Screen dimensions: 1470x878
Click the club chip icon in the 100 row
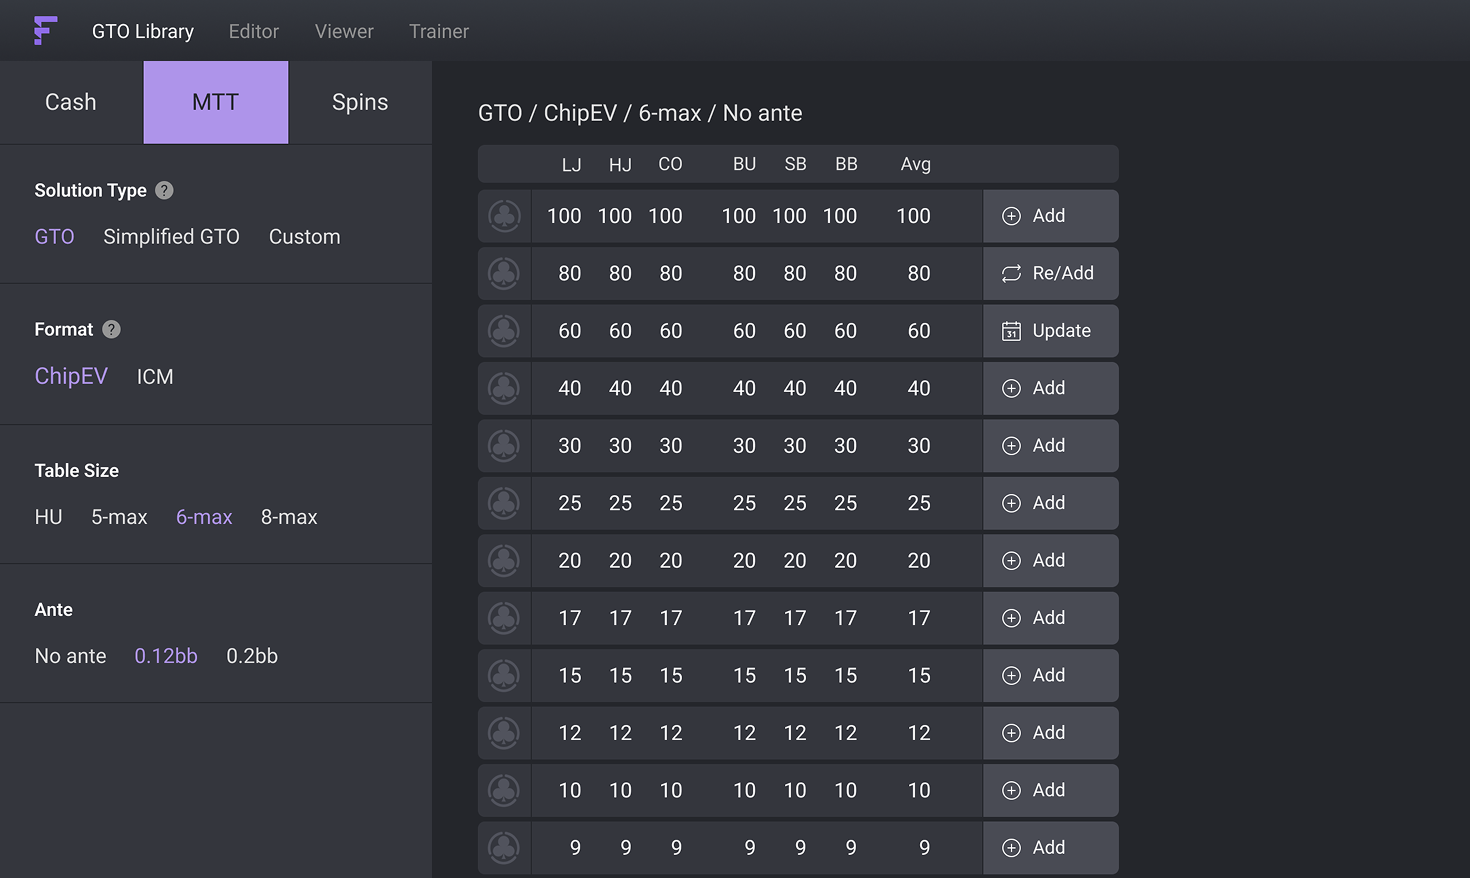click(504, 216)
